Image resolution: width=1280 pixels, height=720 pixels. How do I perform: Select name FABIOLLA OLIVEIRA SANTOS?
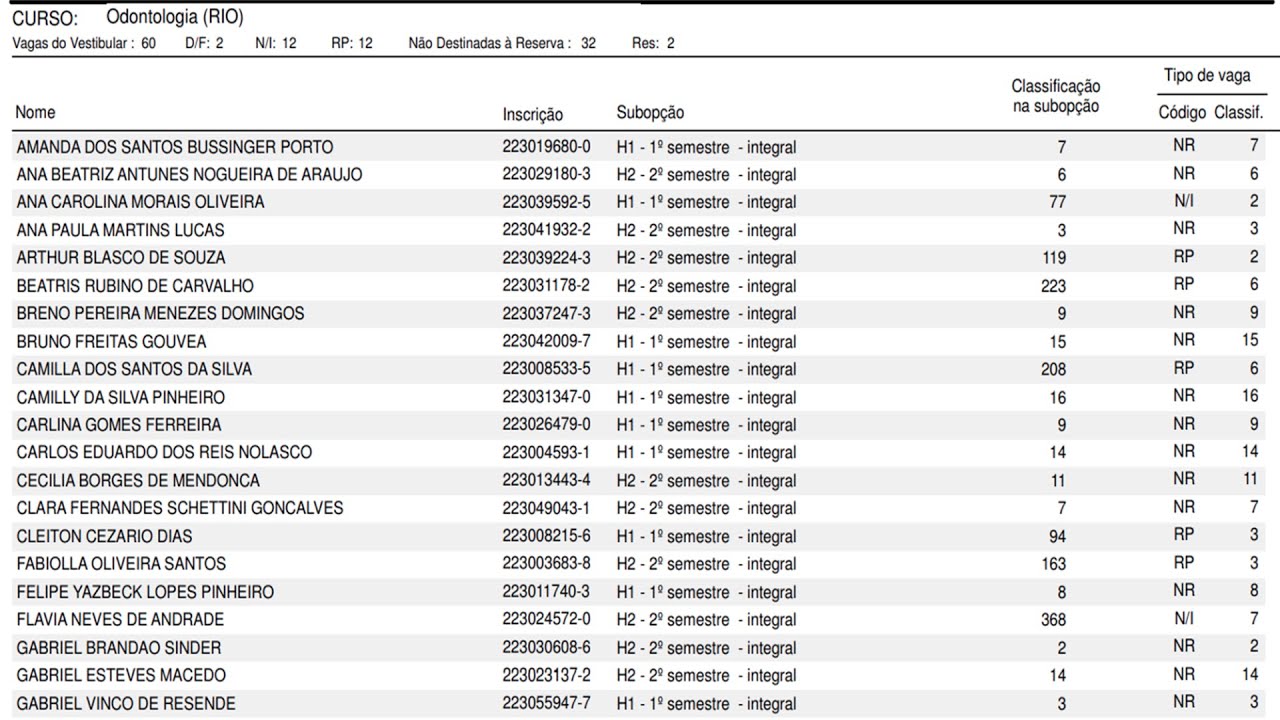click(121, 564)
